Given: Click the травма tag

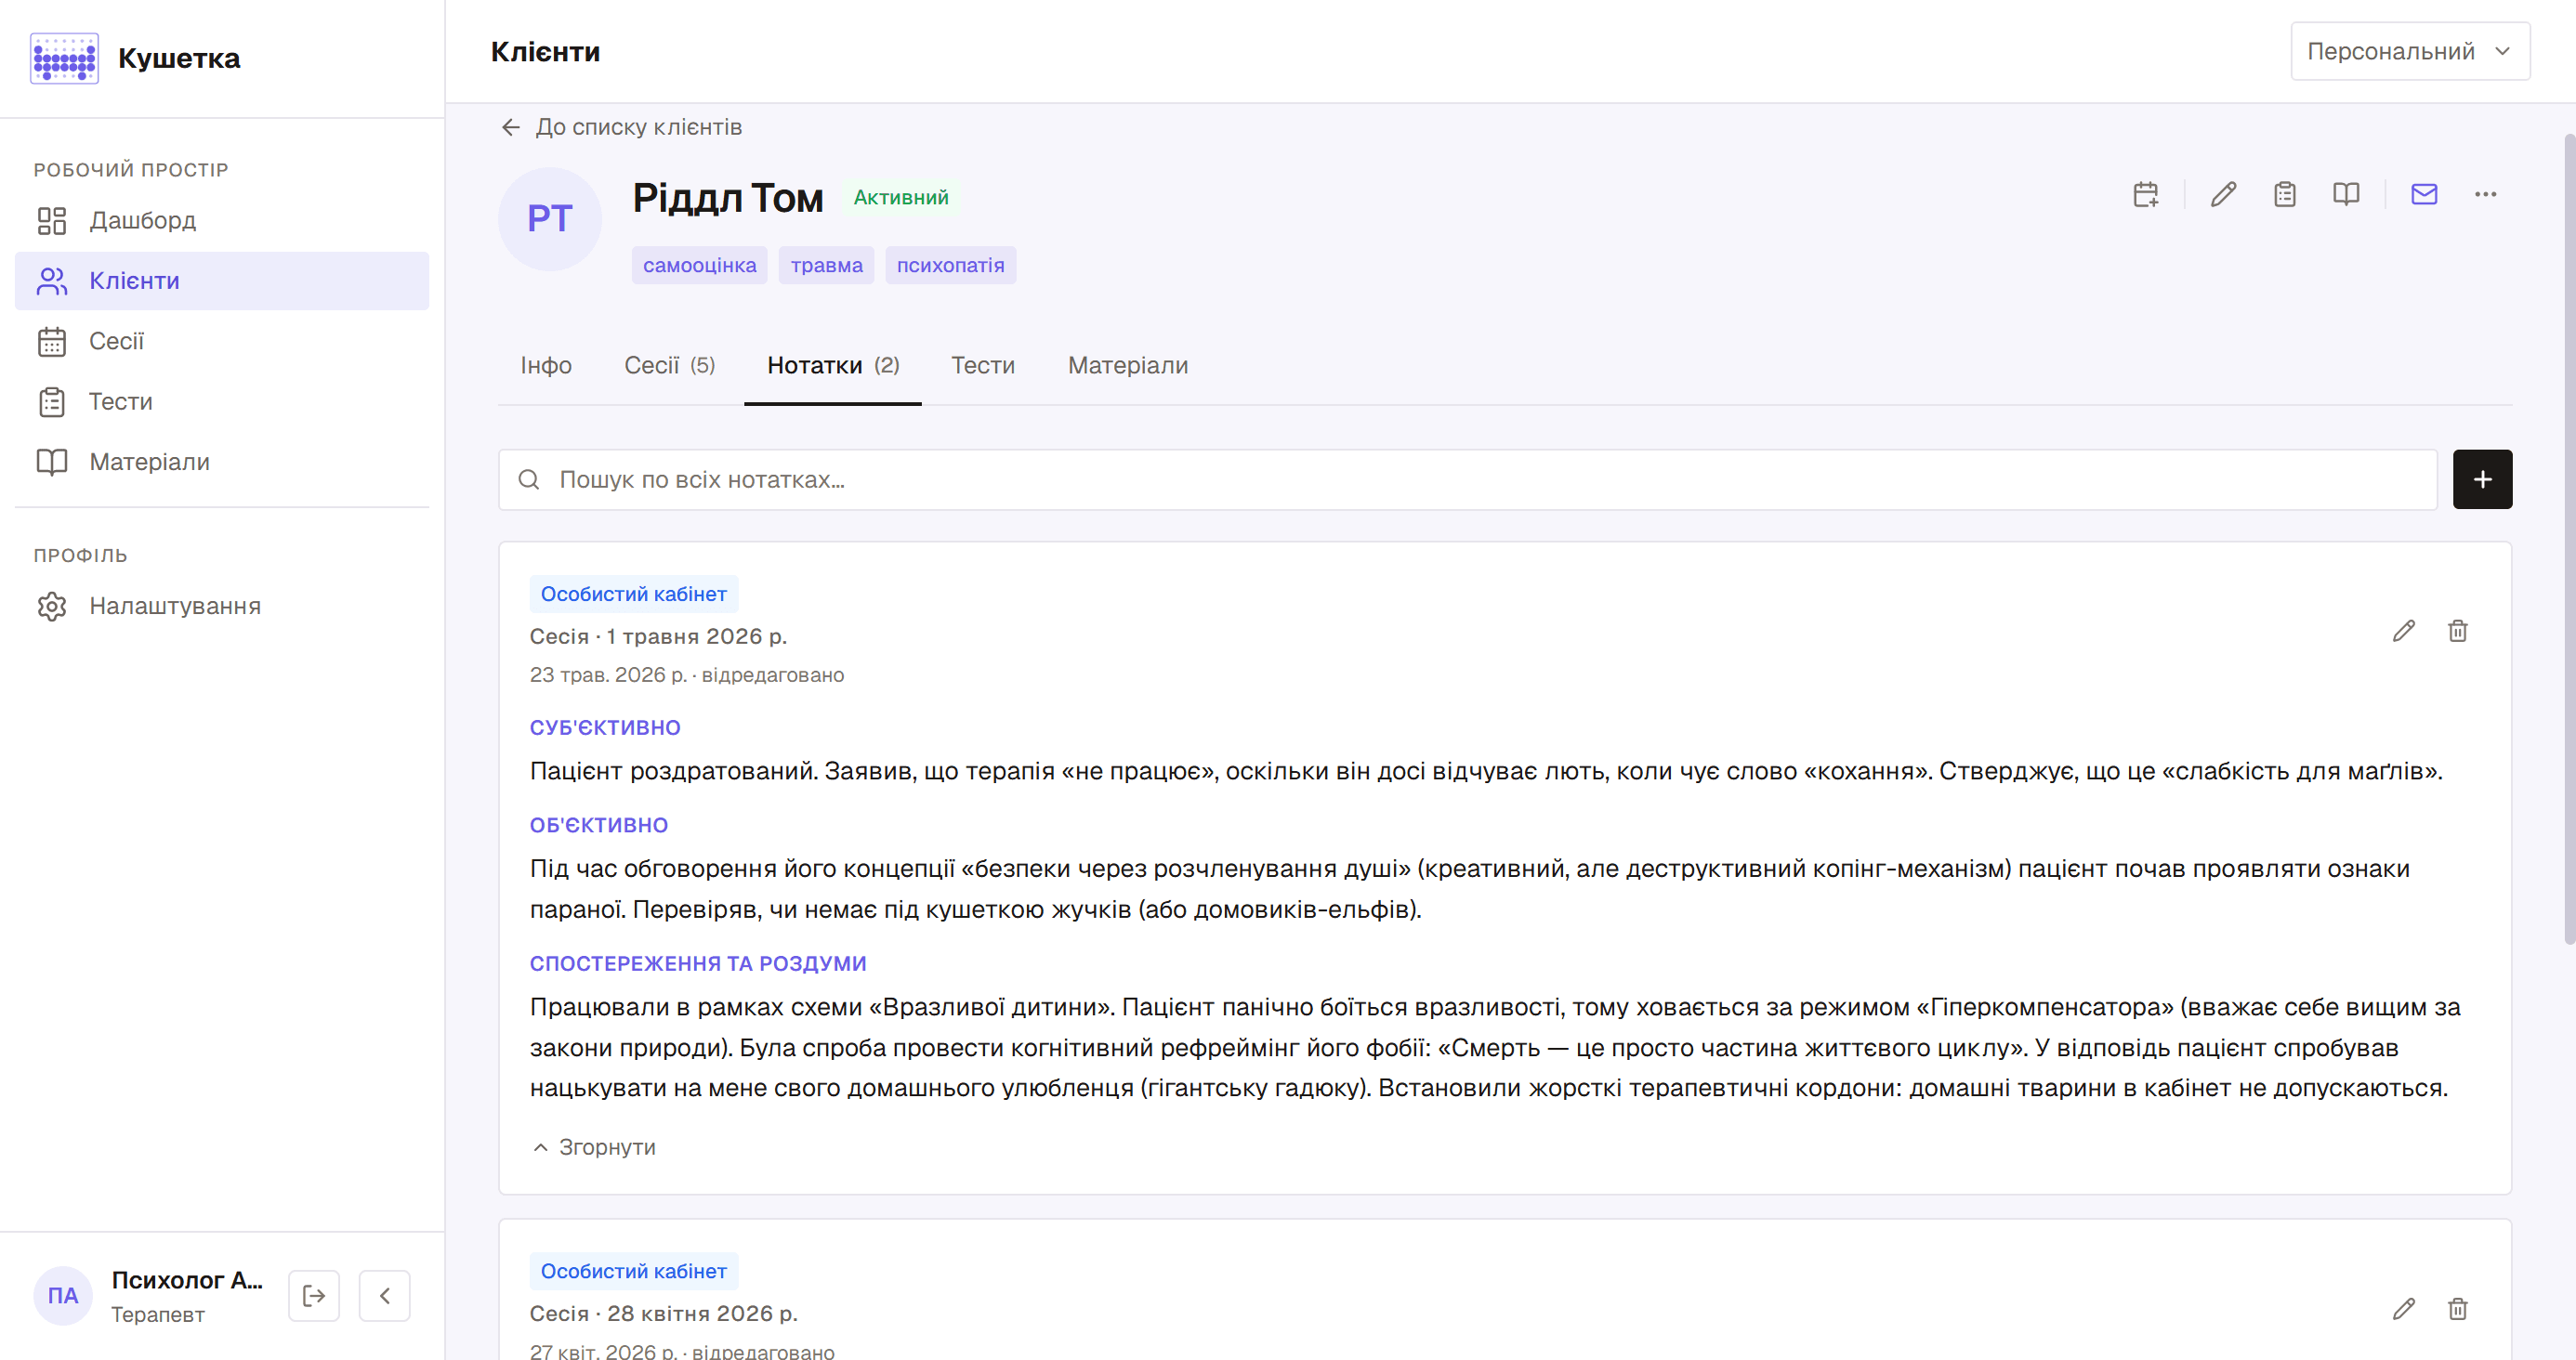Looking at the screenshot, I should pyautogui.click(x=827, y=265).
